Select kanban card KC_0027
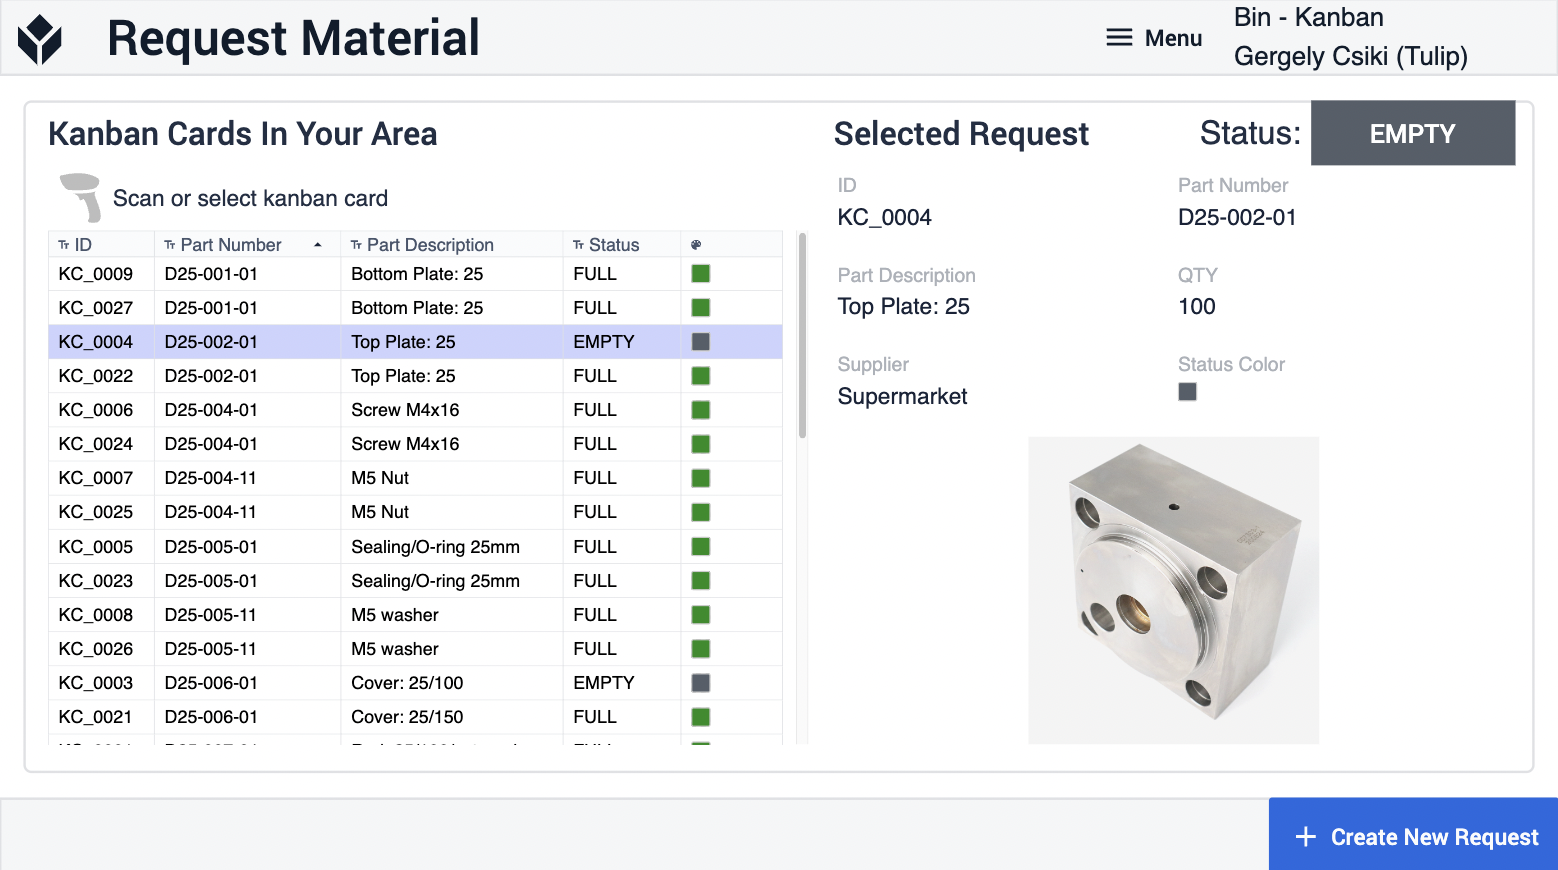 (415, 308)
